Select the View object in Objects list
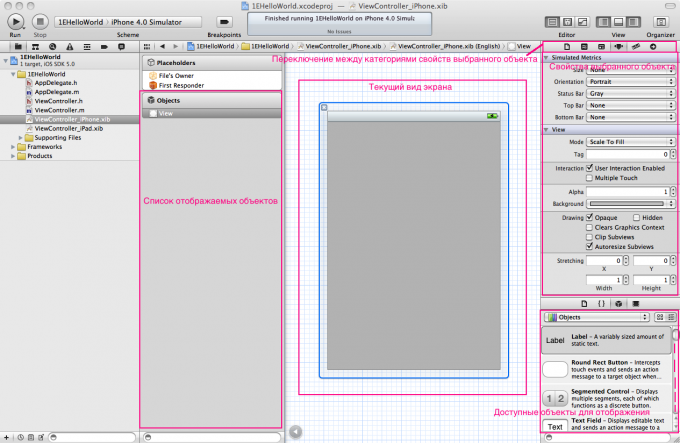 212,113
